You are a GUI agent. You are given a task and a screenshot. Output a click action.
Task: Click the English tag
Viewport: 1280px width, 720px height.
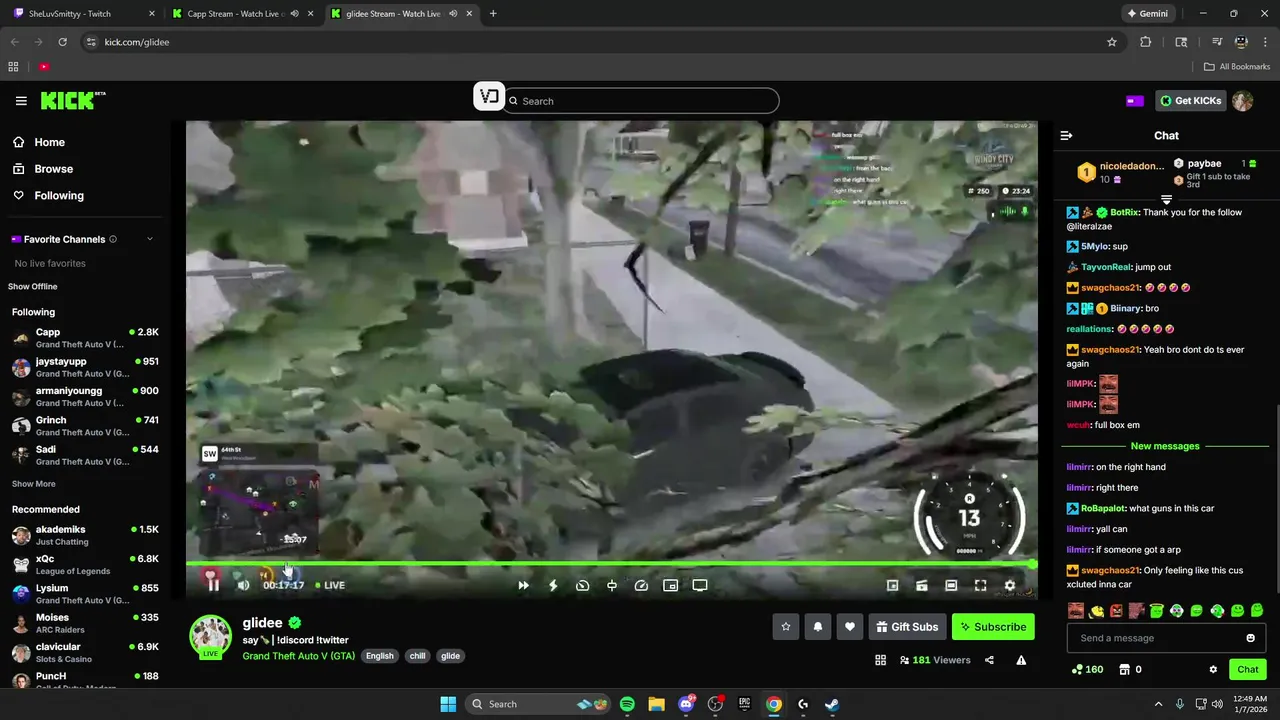coord(379,656)
